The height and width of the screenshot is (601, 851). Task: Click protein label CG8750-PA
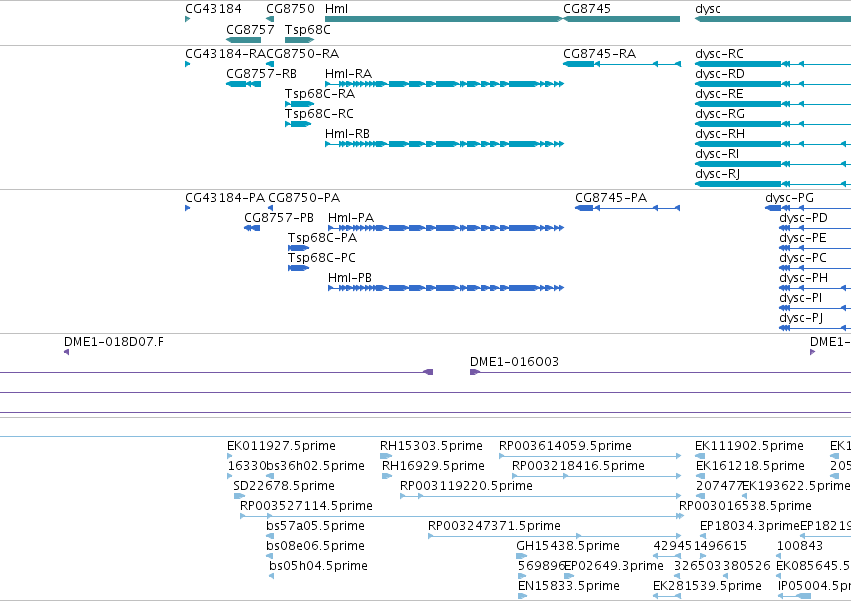304,198
